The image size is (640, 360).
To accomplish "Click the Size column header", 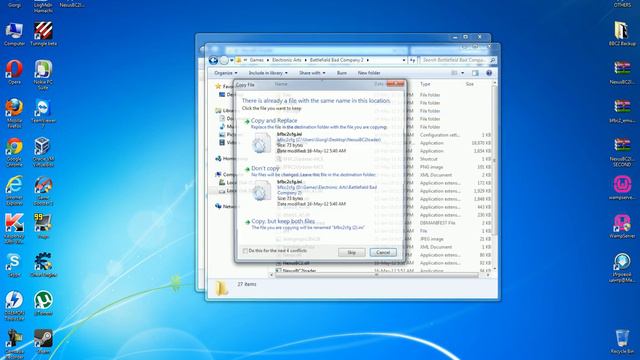I will (470, 84).
